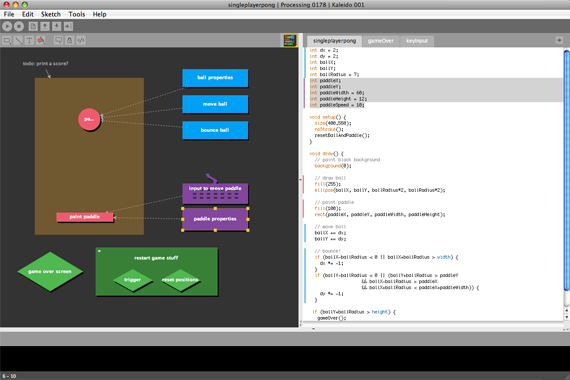Click the speech bubble note tool
Screen dimensions: 570x380
(x=58, y=40)
